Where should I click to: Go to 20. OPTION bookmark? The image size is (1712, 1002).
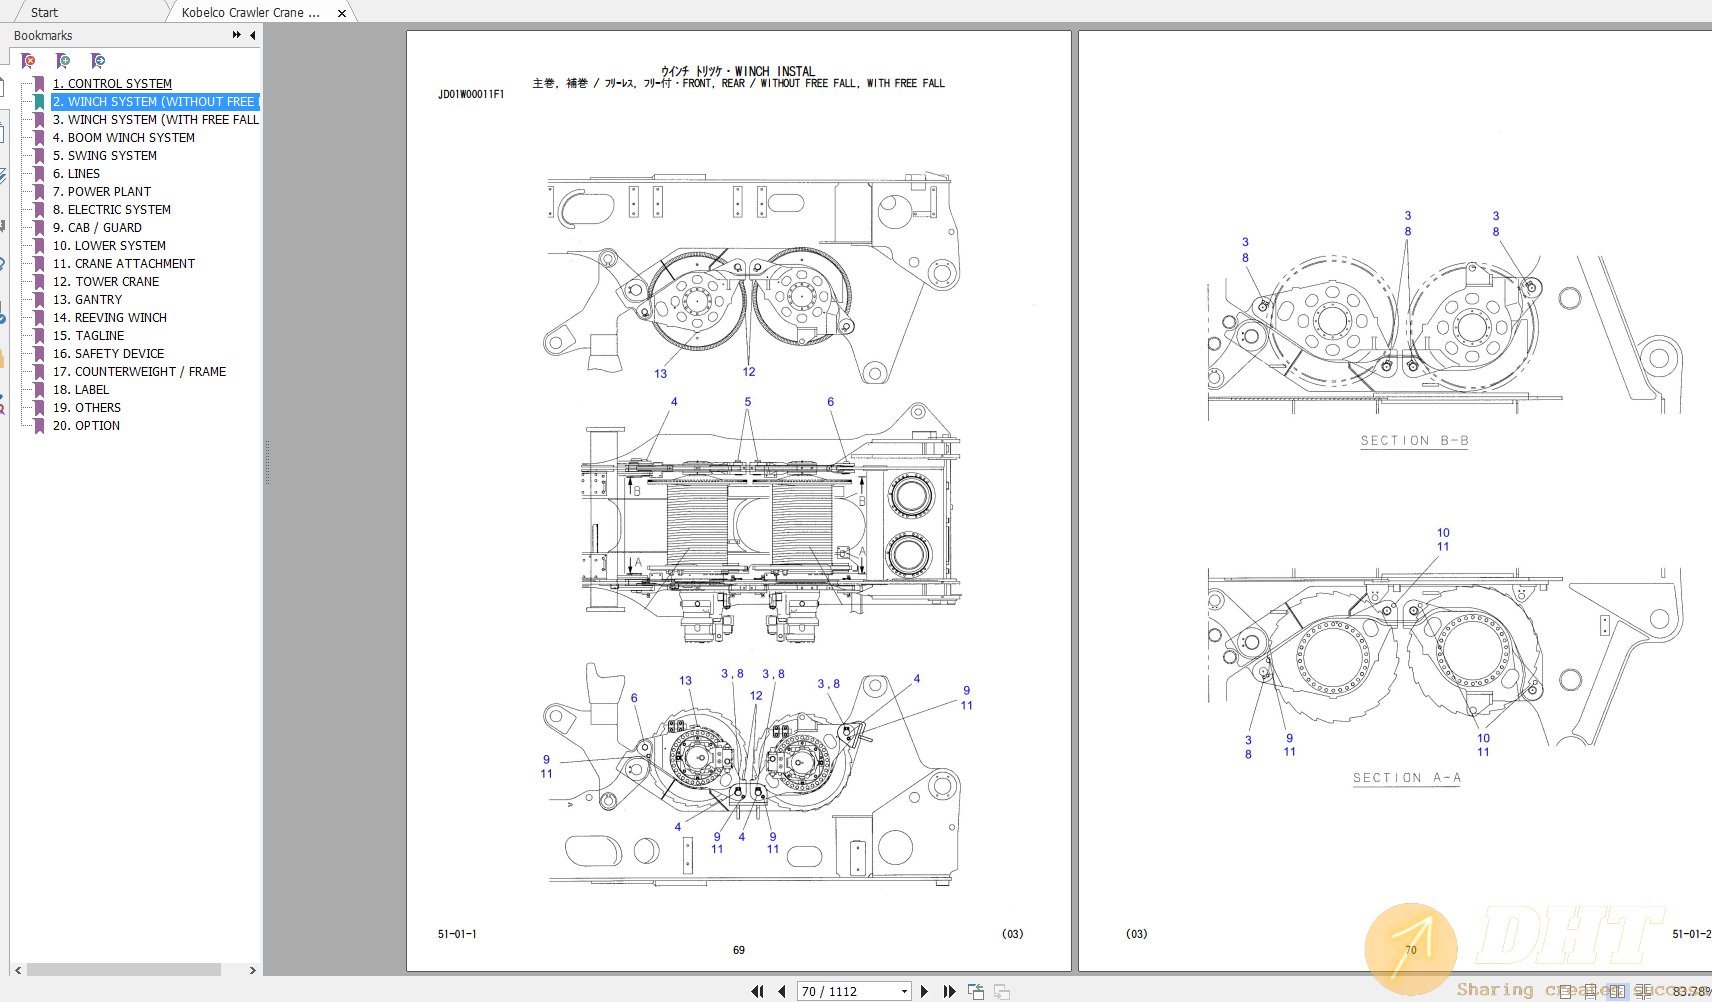point(86,426)
